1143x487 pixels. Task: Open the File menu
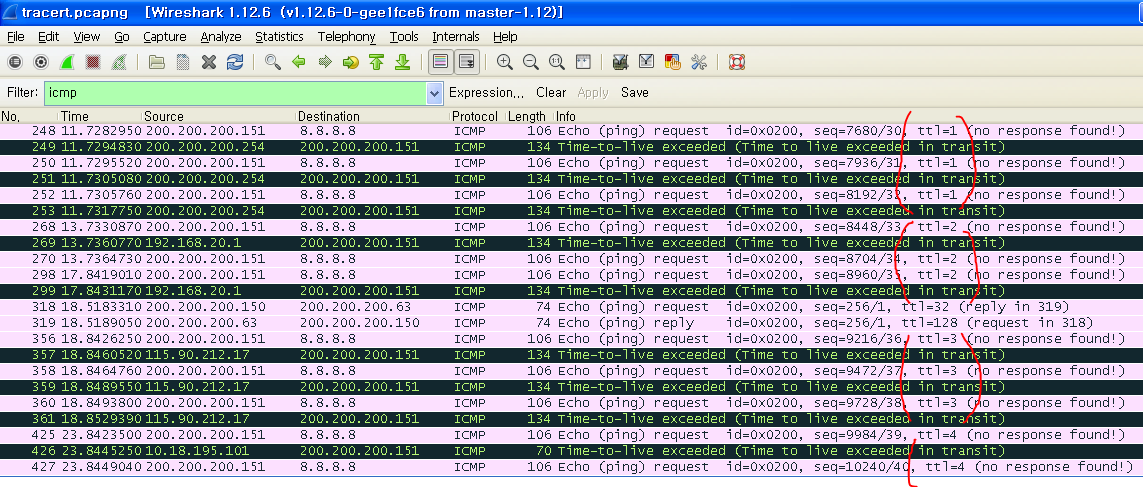pyautogui.click(x=15, y=36)
